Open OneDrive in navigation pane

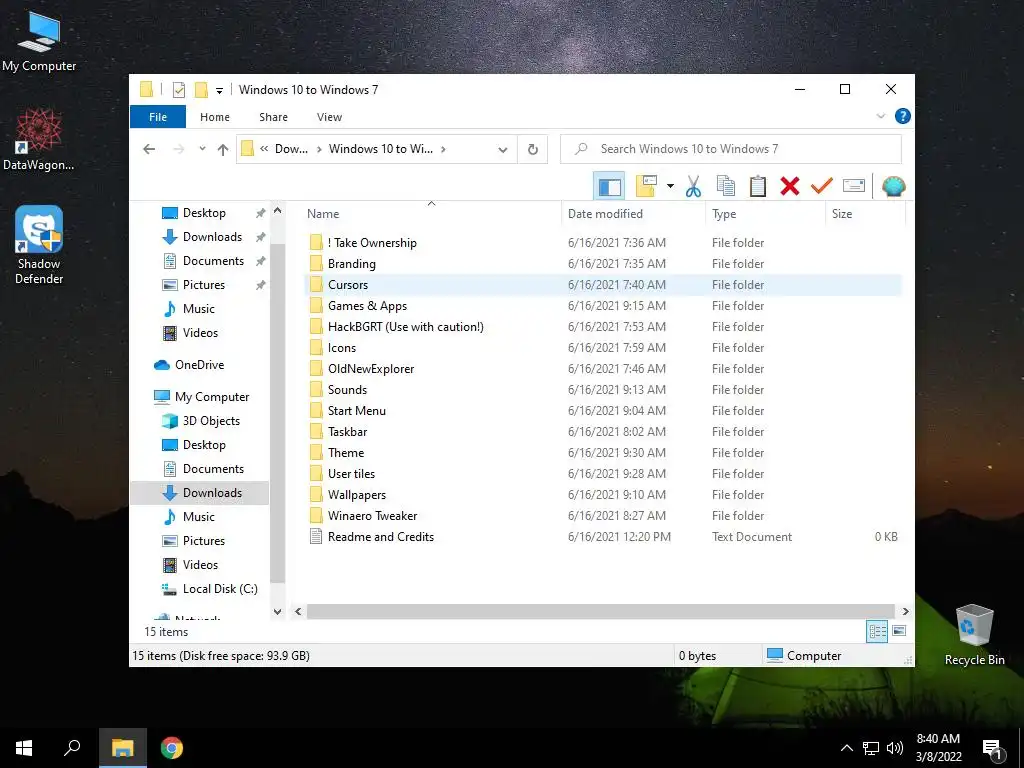pos(199,365)
